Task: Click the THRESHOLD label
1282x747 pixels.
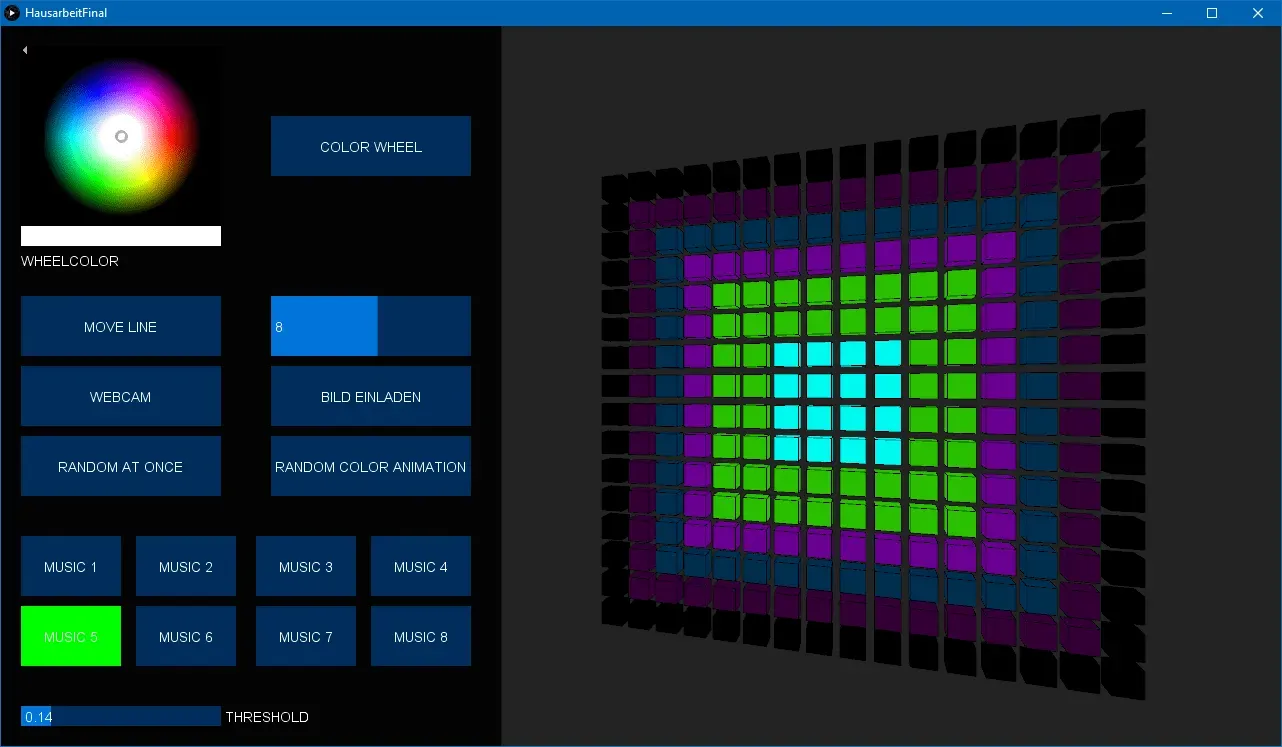Action: [267, 717]
